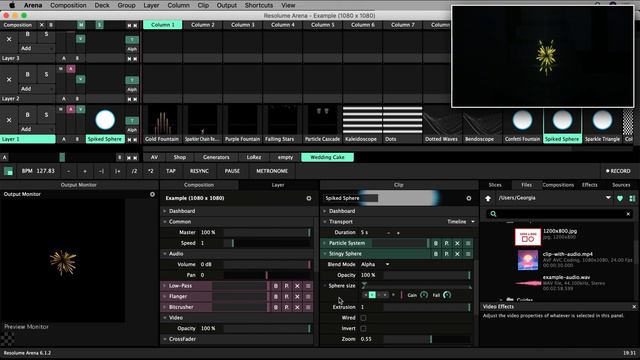Clear the file browser search field
The width and height of the screenshot is (640, 360).
tap(628, 214)
